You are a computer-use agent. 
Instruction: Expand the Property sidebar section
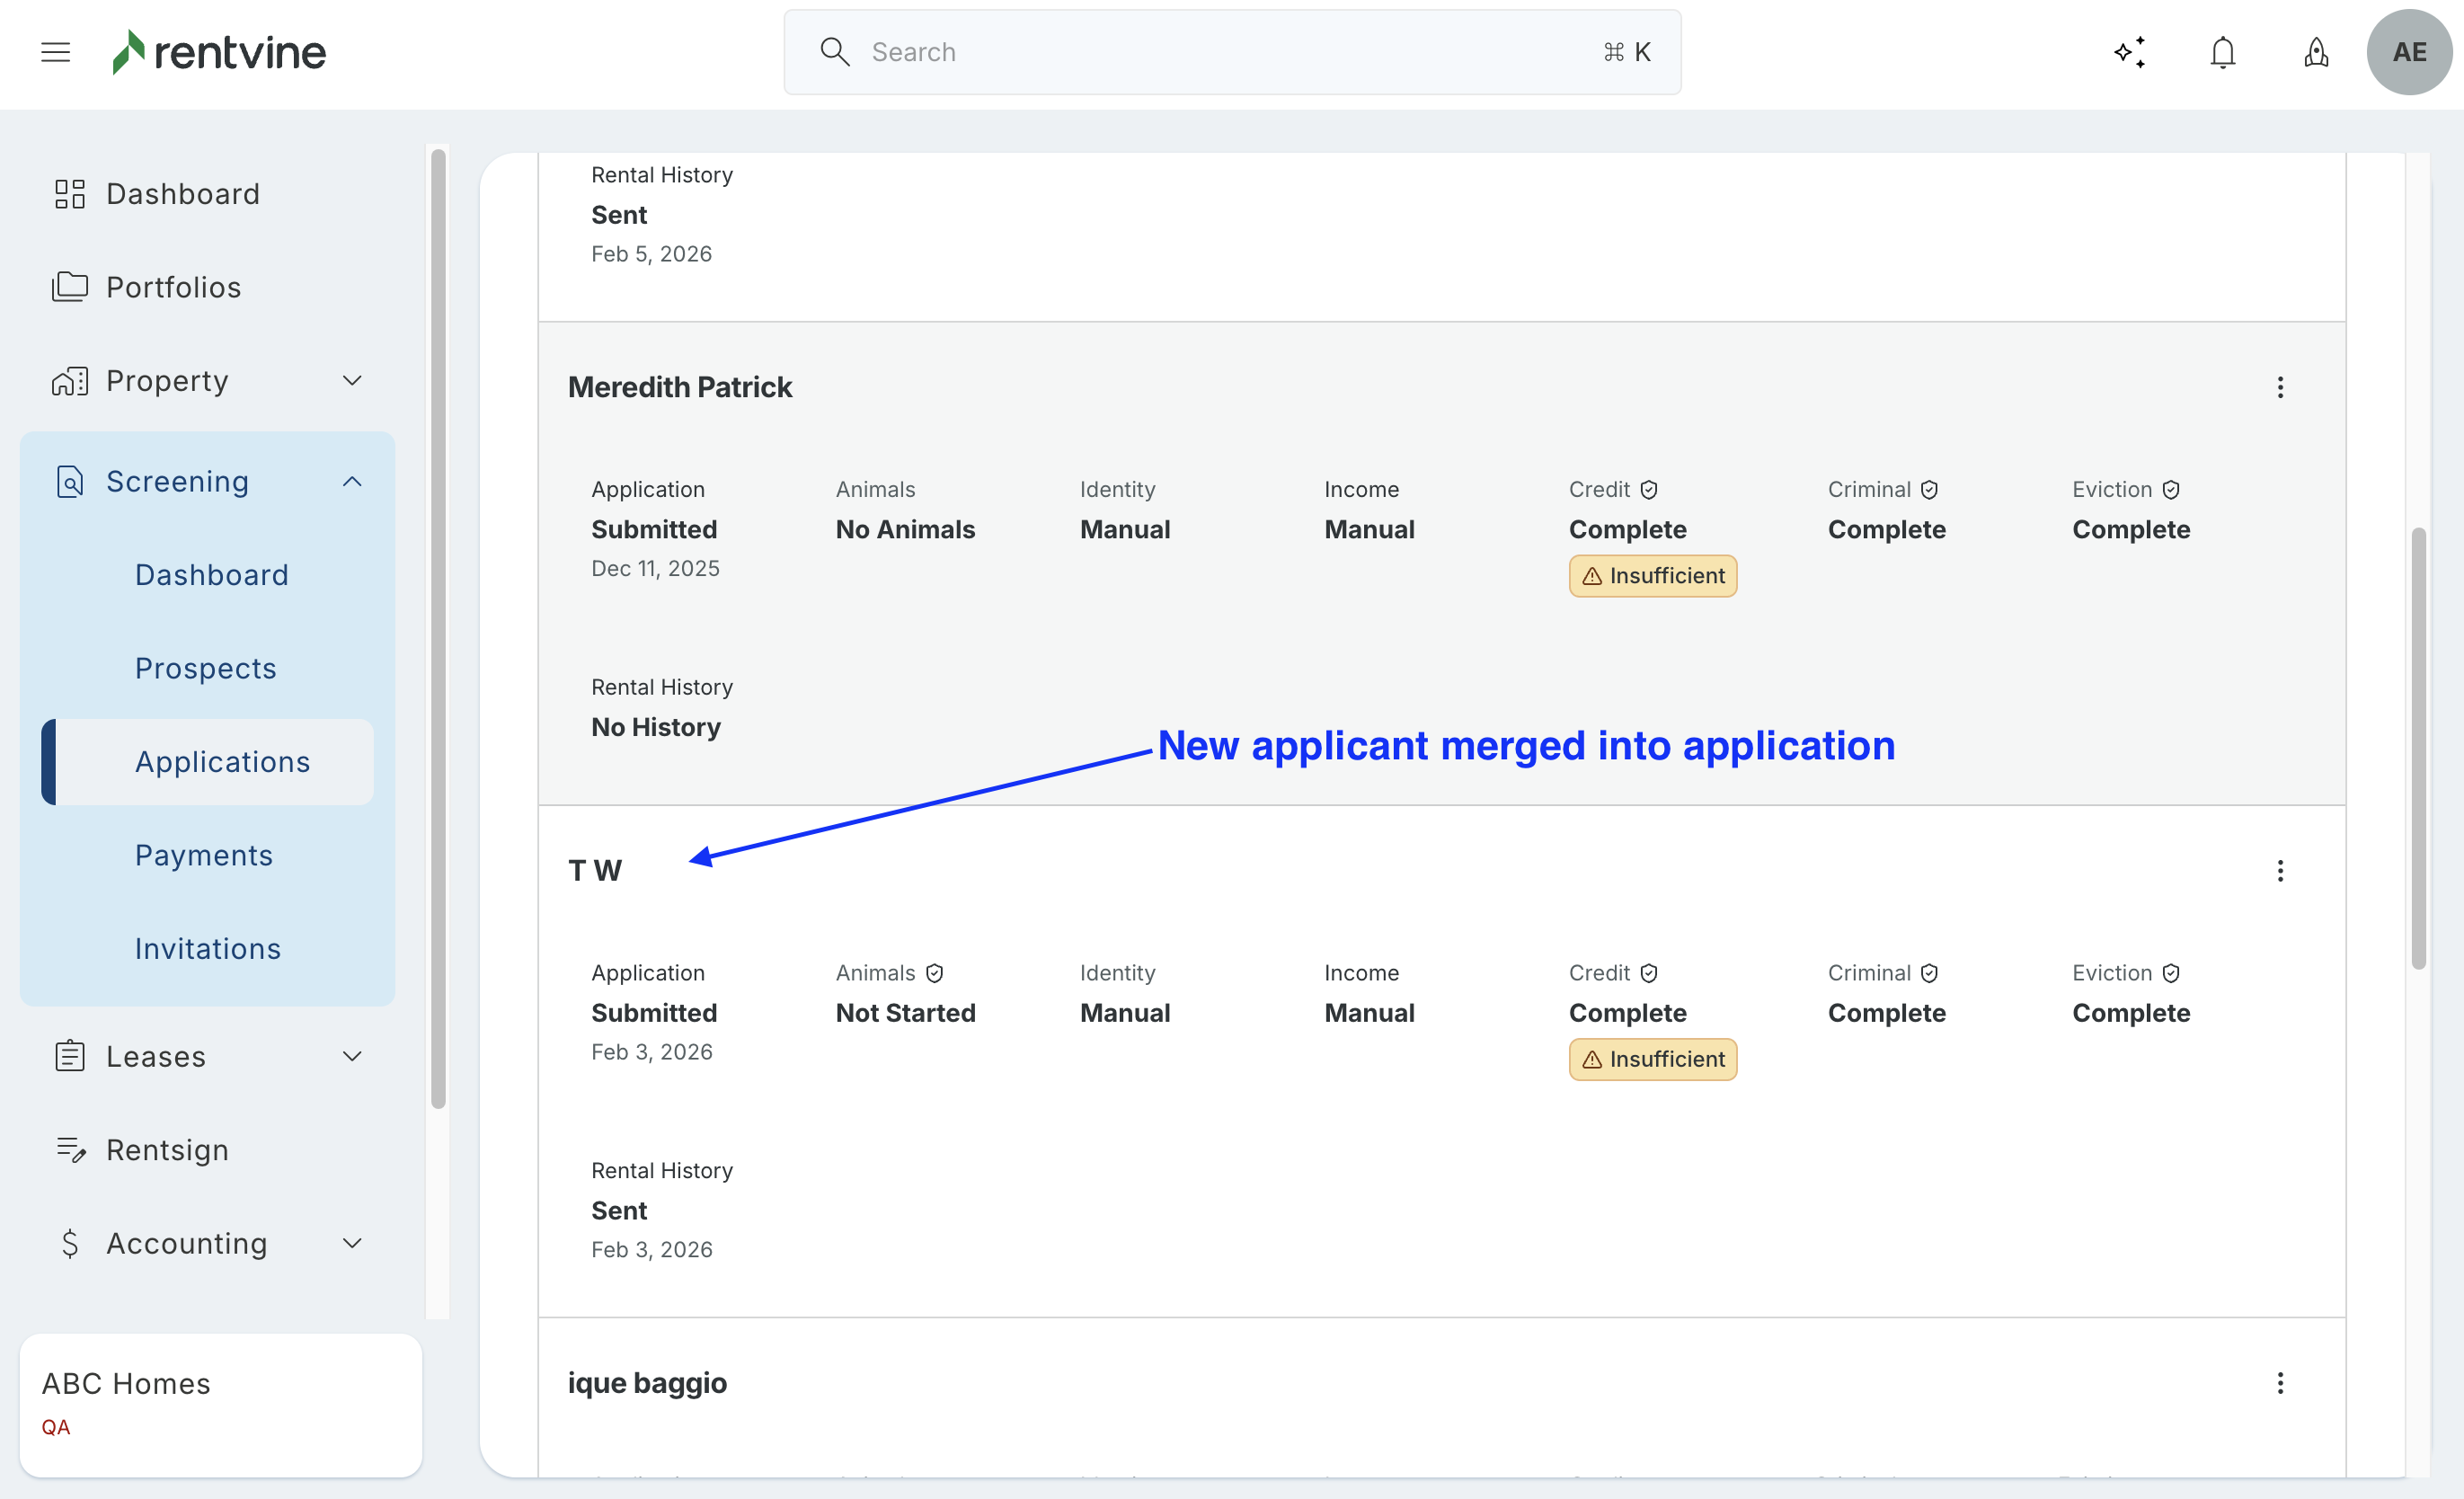[352, 381]
